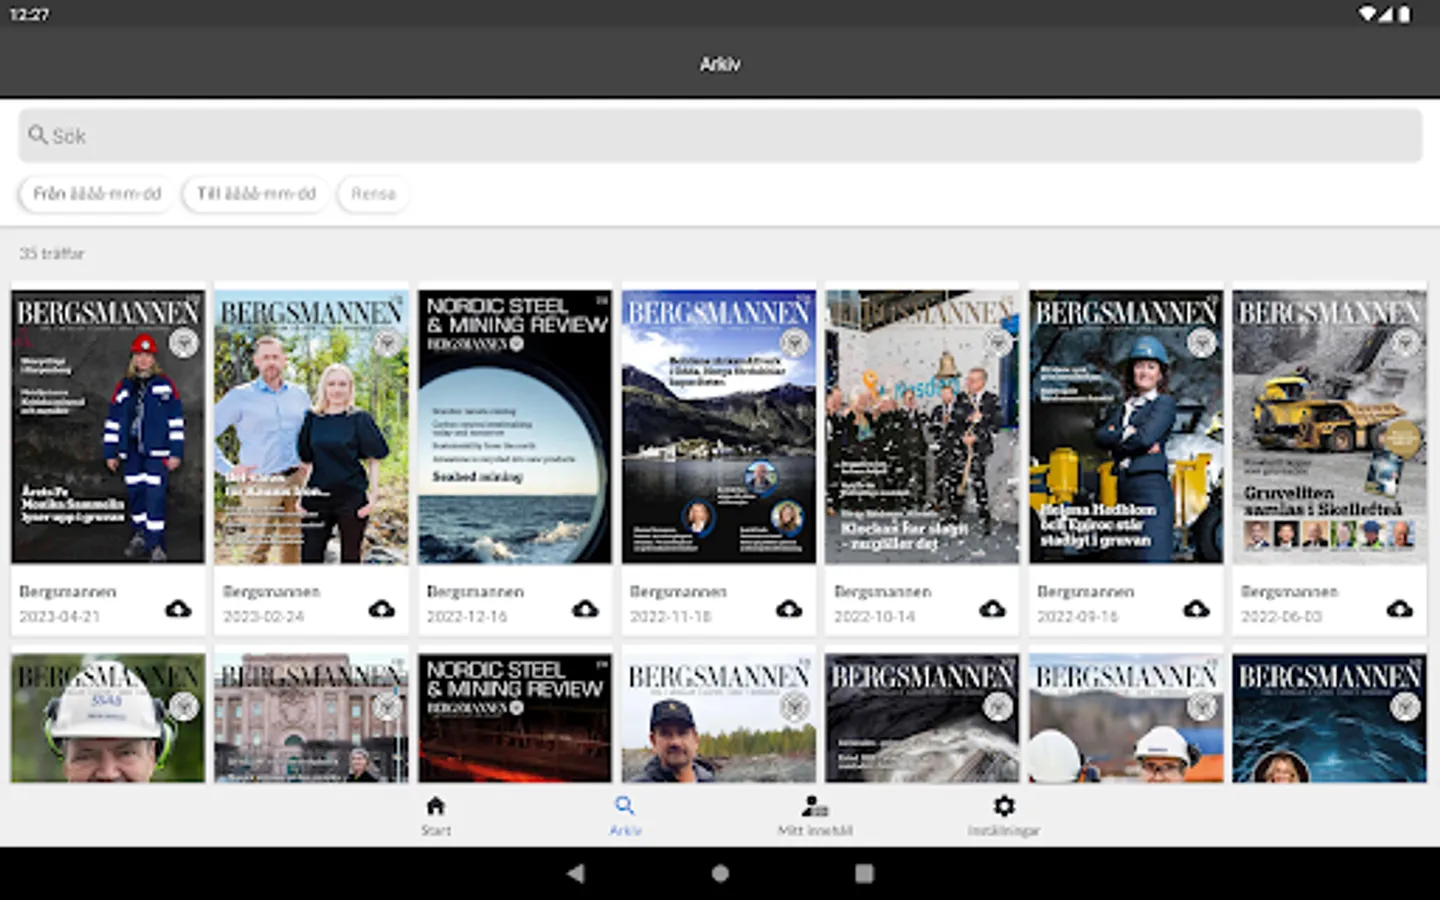Switch to the Inställningar tab

pos(1004,816)
